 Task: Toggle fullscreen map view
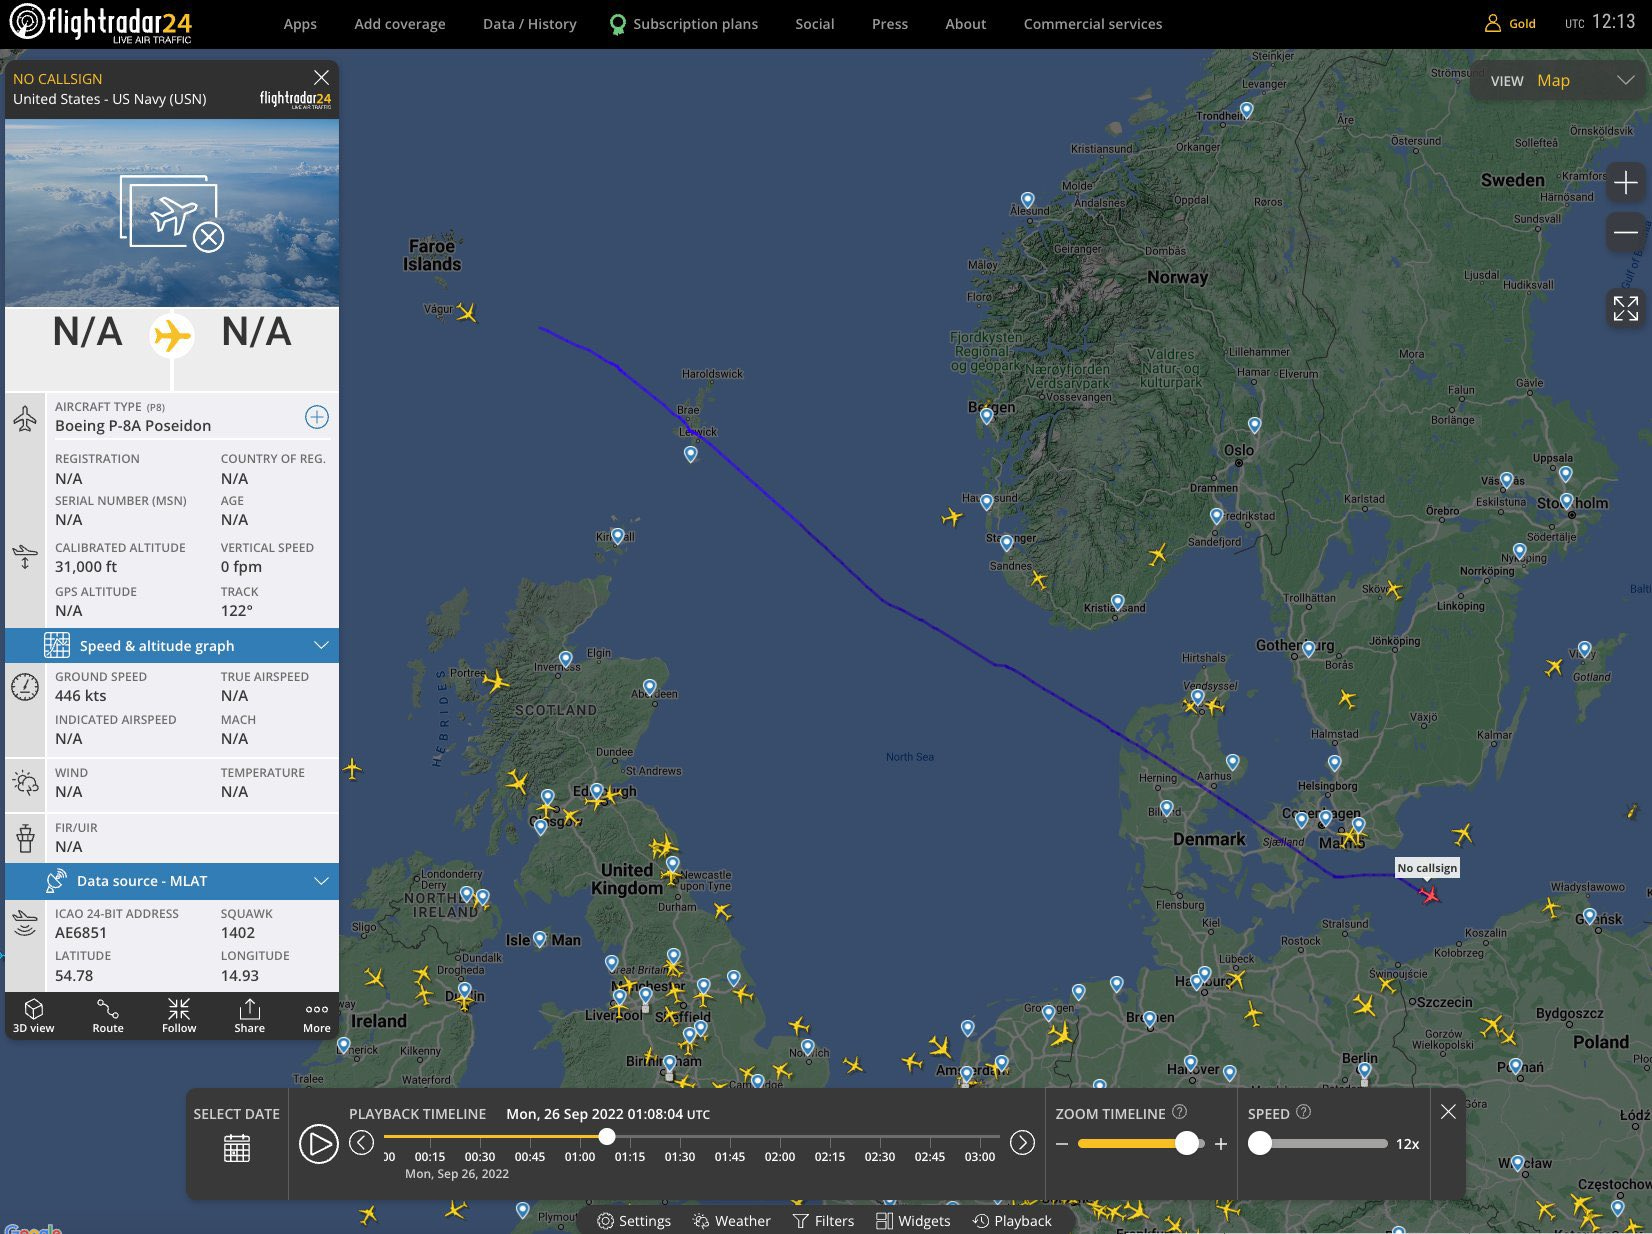point(1626,308)
